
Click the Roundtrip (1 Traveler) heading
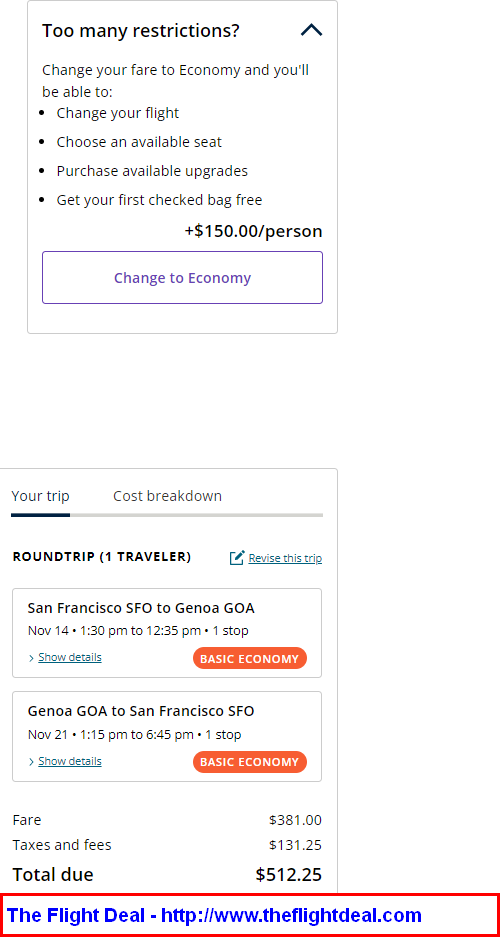102,557
